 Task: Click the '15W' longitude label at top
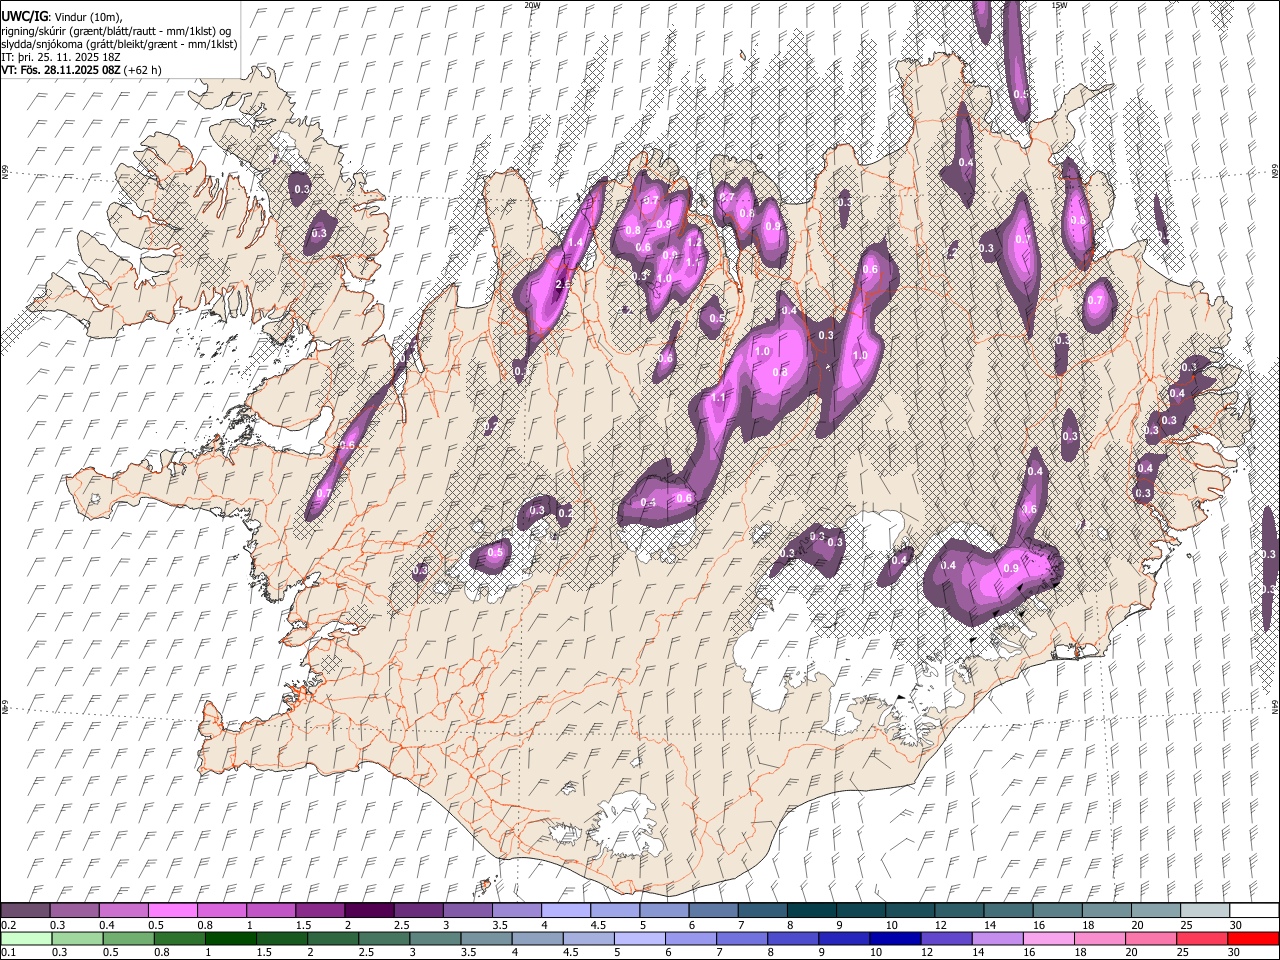[x=1059, y=5]
